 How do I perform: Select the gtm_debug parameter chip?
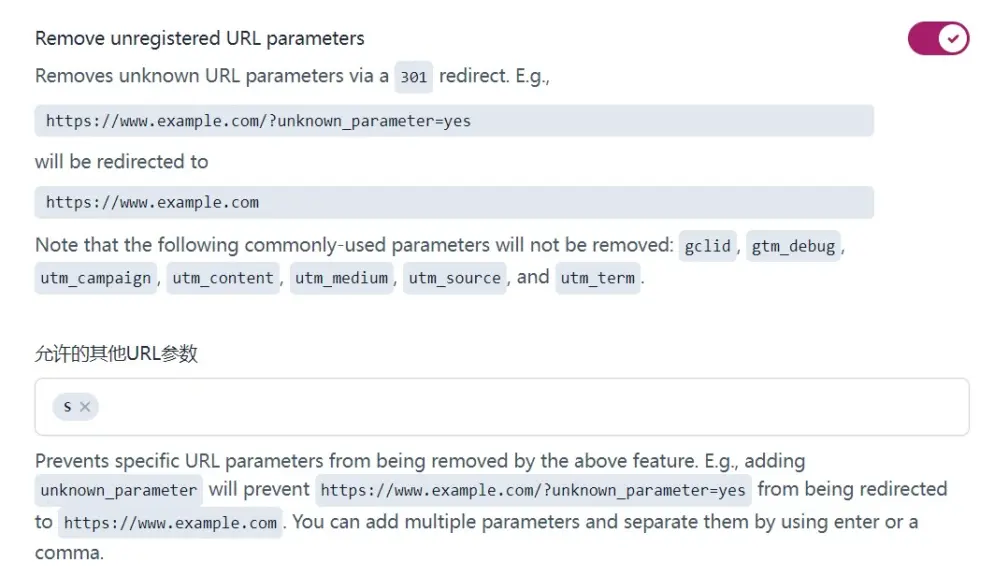point(793,245)
